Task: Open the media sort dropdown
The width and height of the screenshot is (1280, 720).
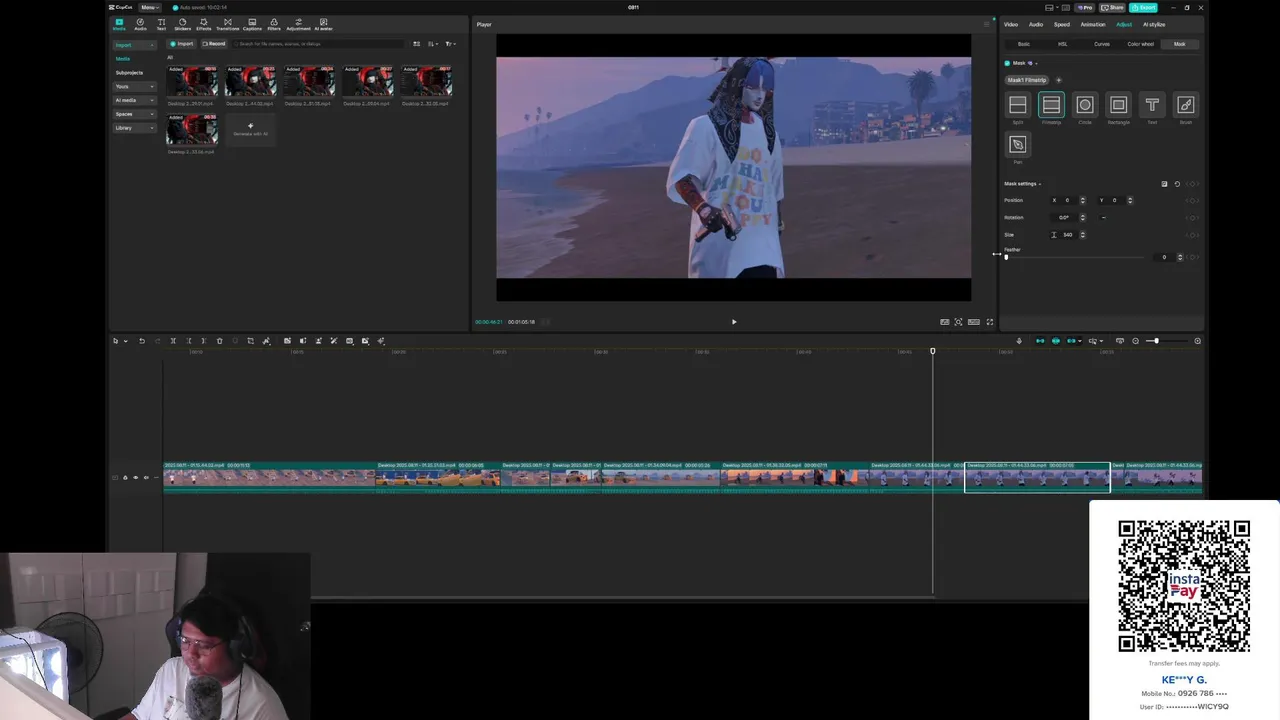Action: [x=433, y=44]
